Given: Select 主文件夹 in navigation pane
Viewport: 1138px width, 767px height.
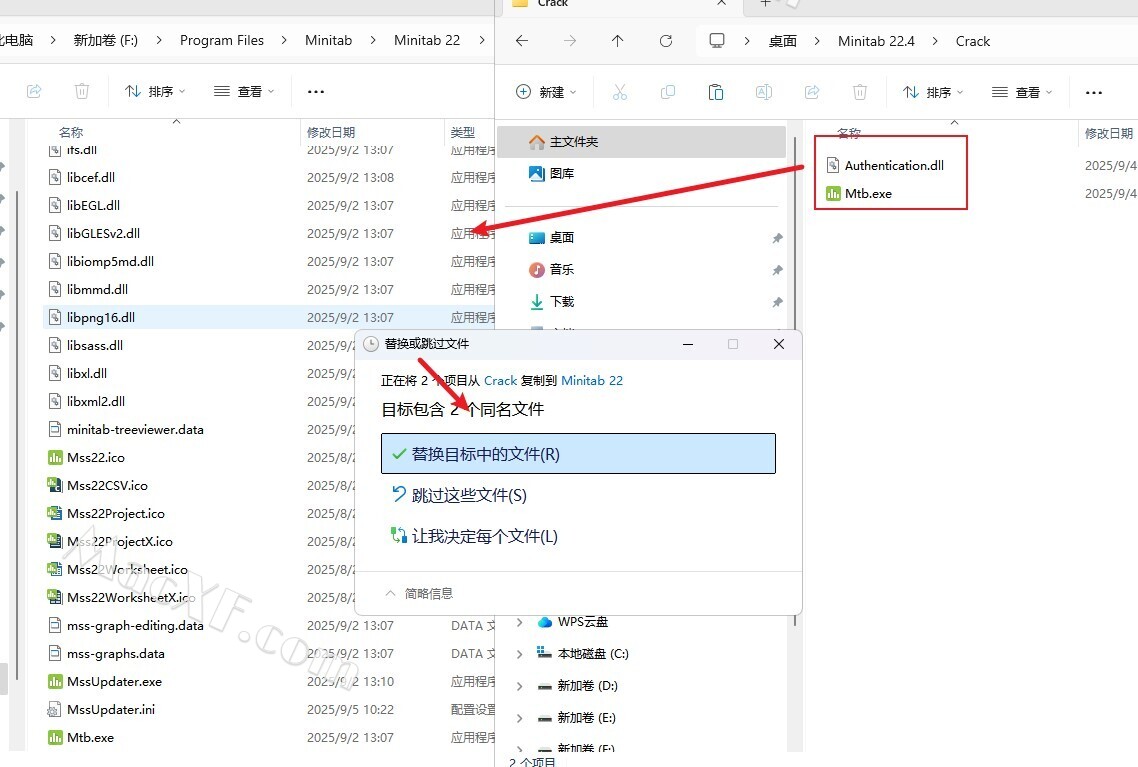Looking at the screenshot, I should click(642, 141).
